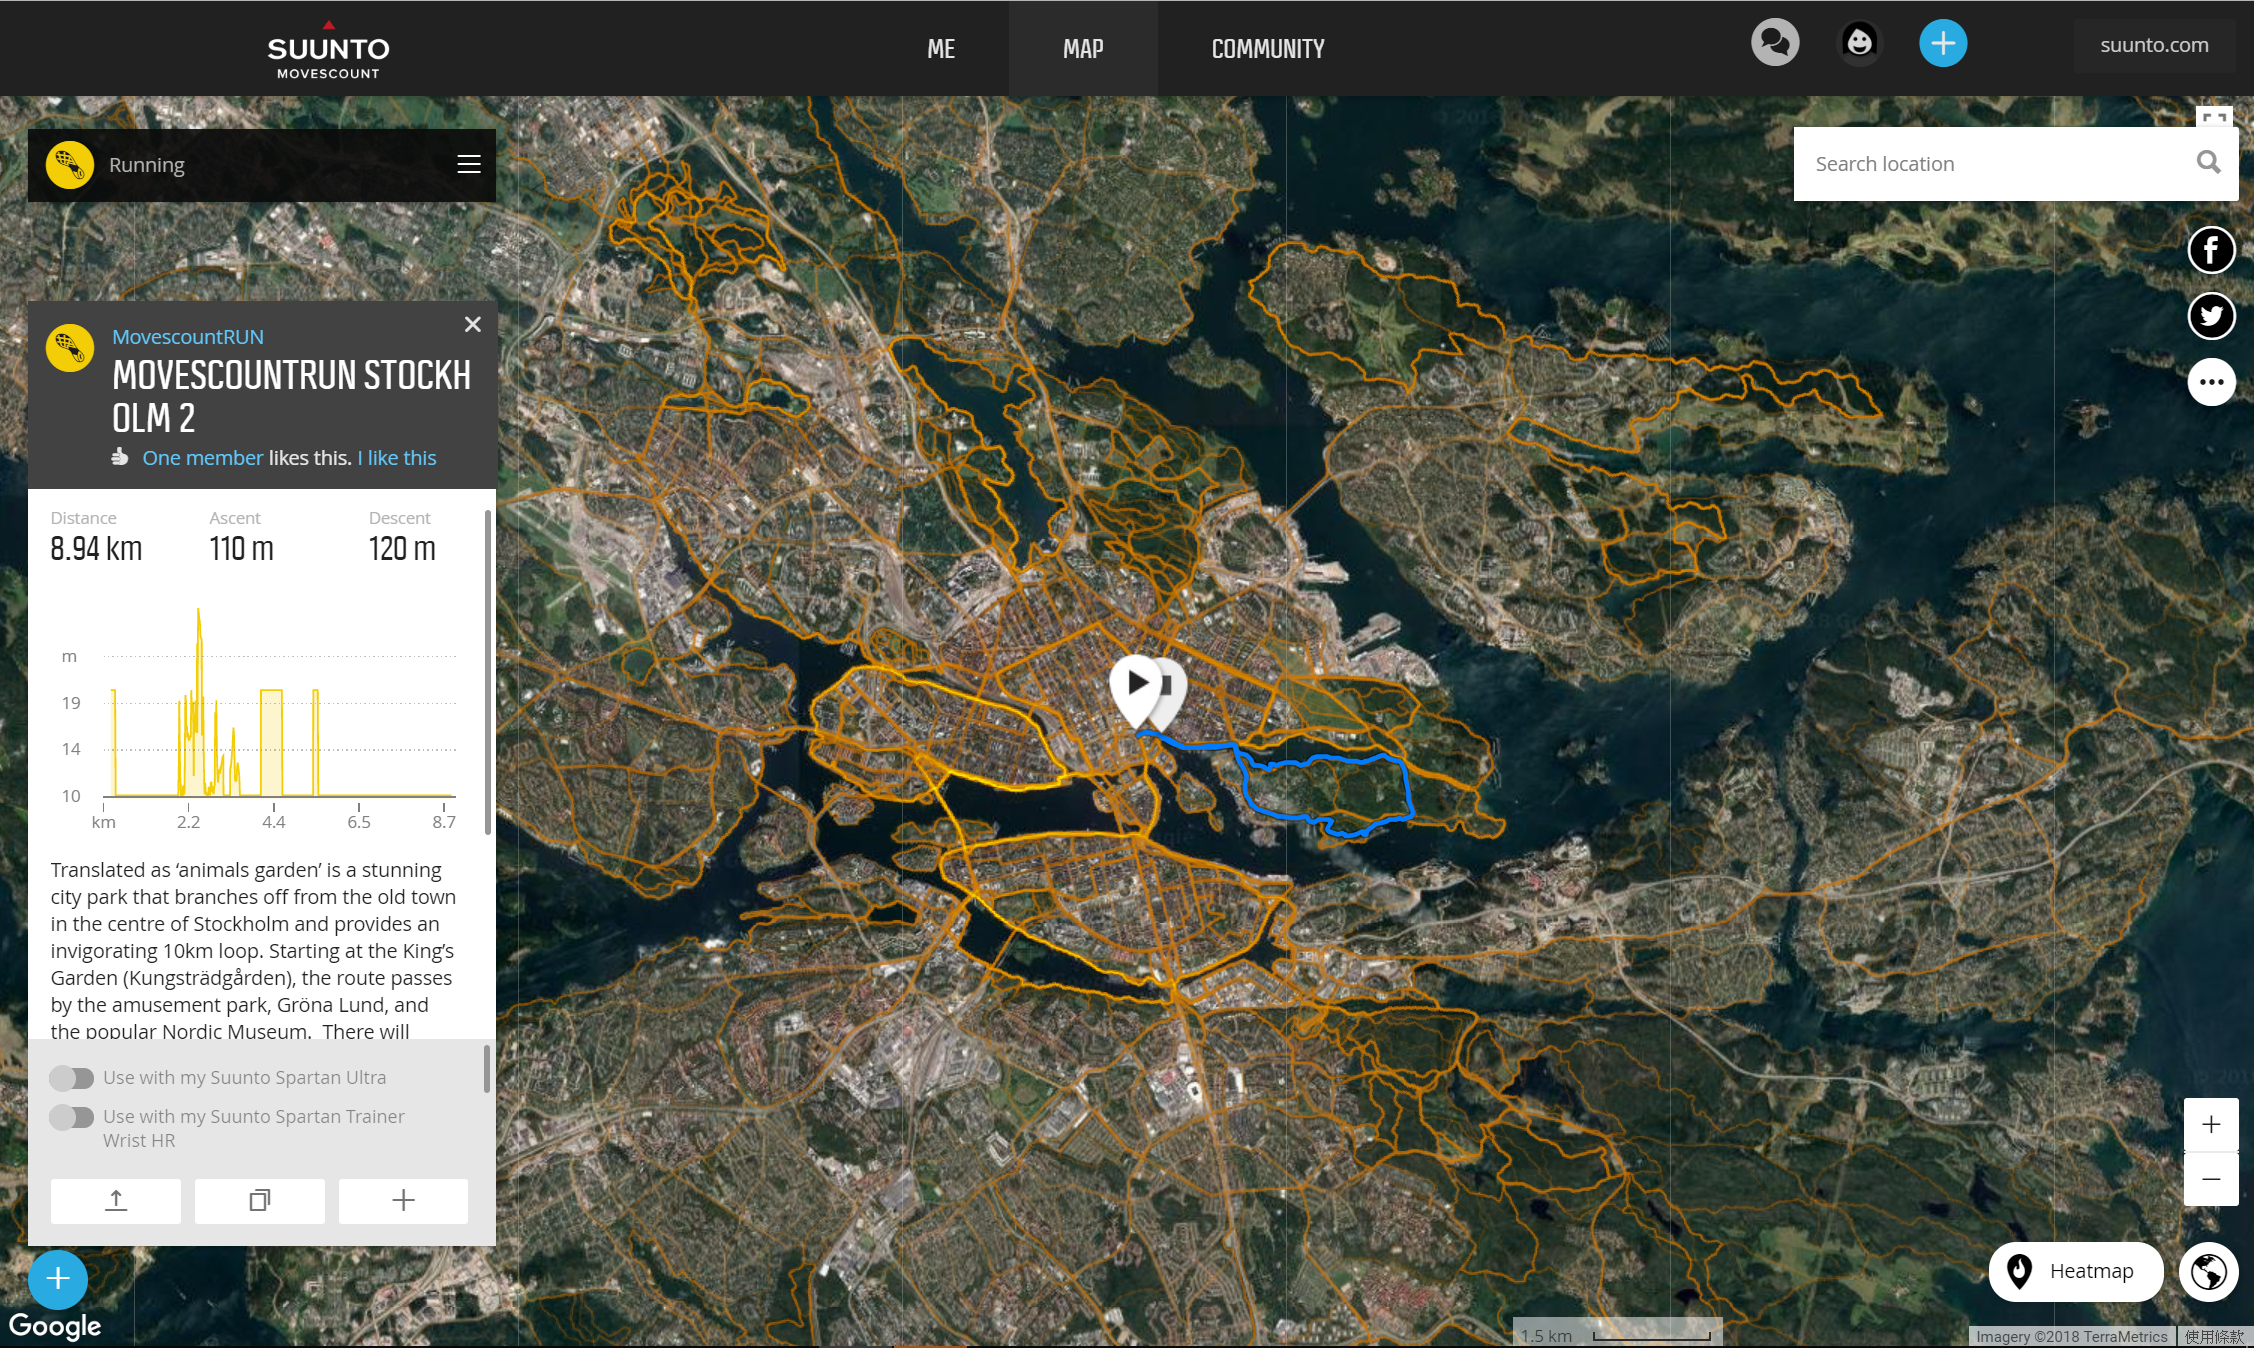Visit the suunto.com link

coord(2154,45)
